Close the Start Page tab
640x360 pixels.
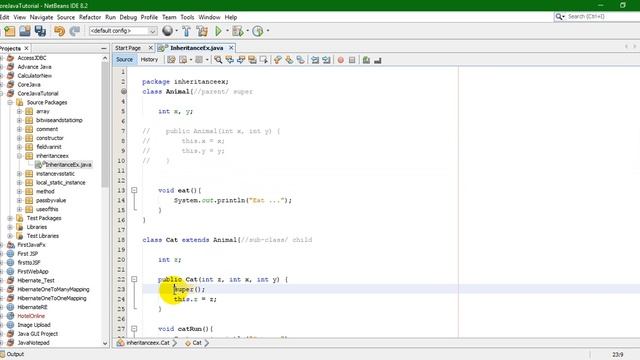pyautogui.click(x=150, y=48)
